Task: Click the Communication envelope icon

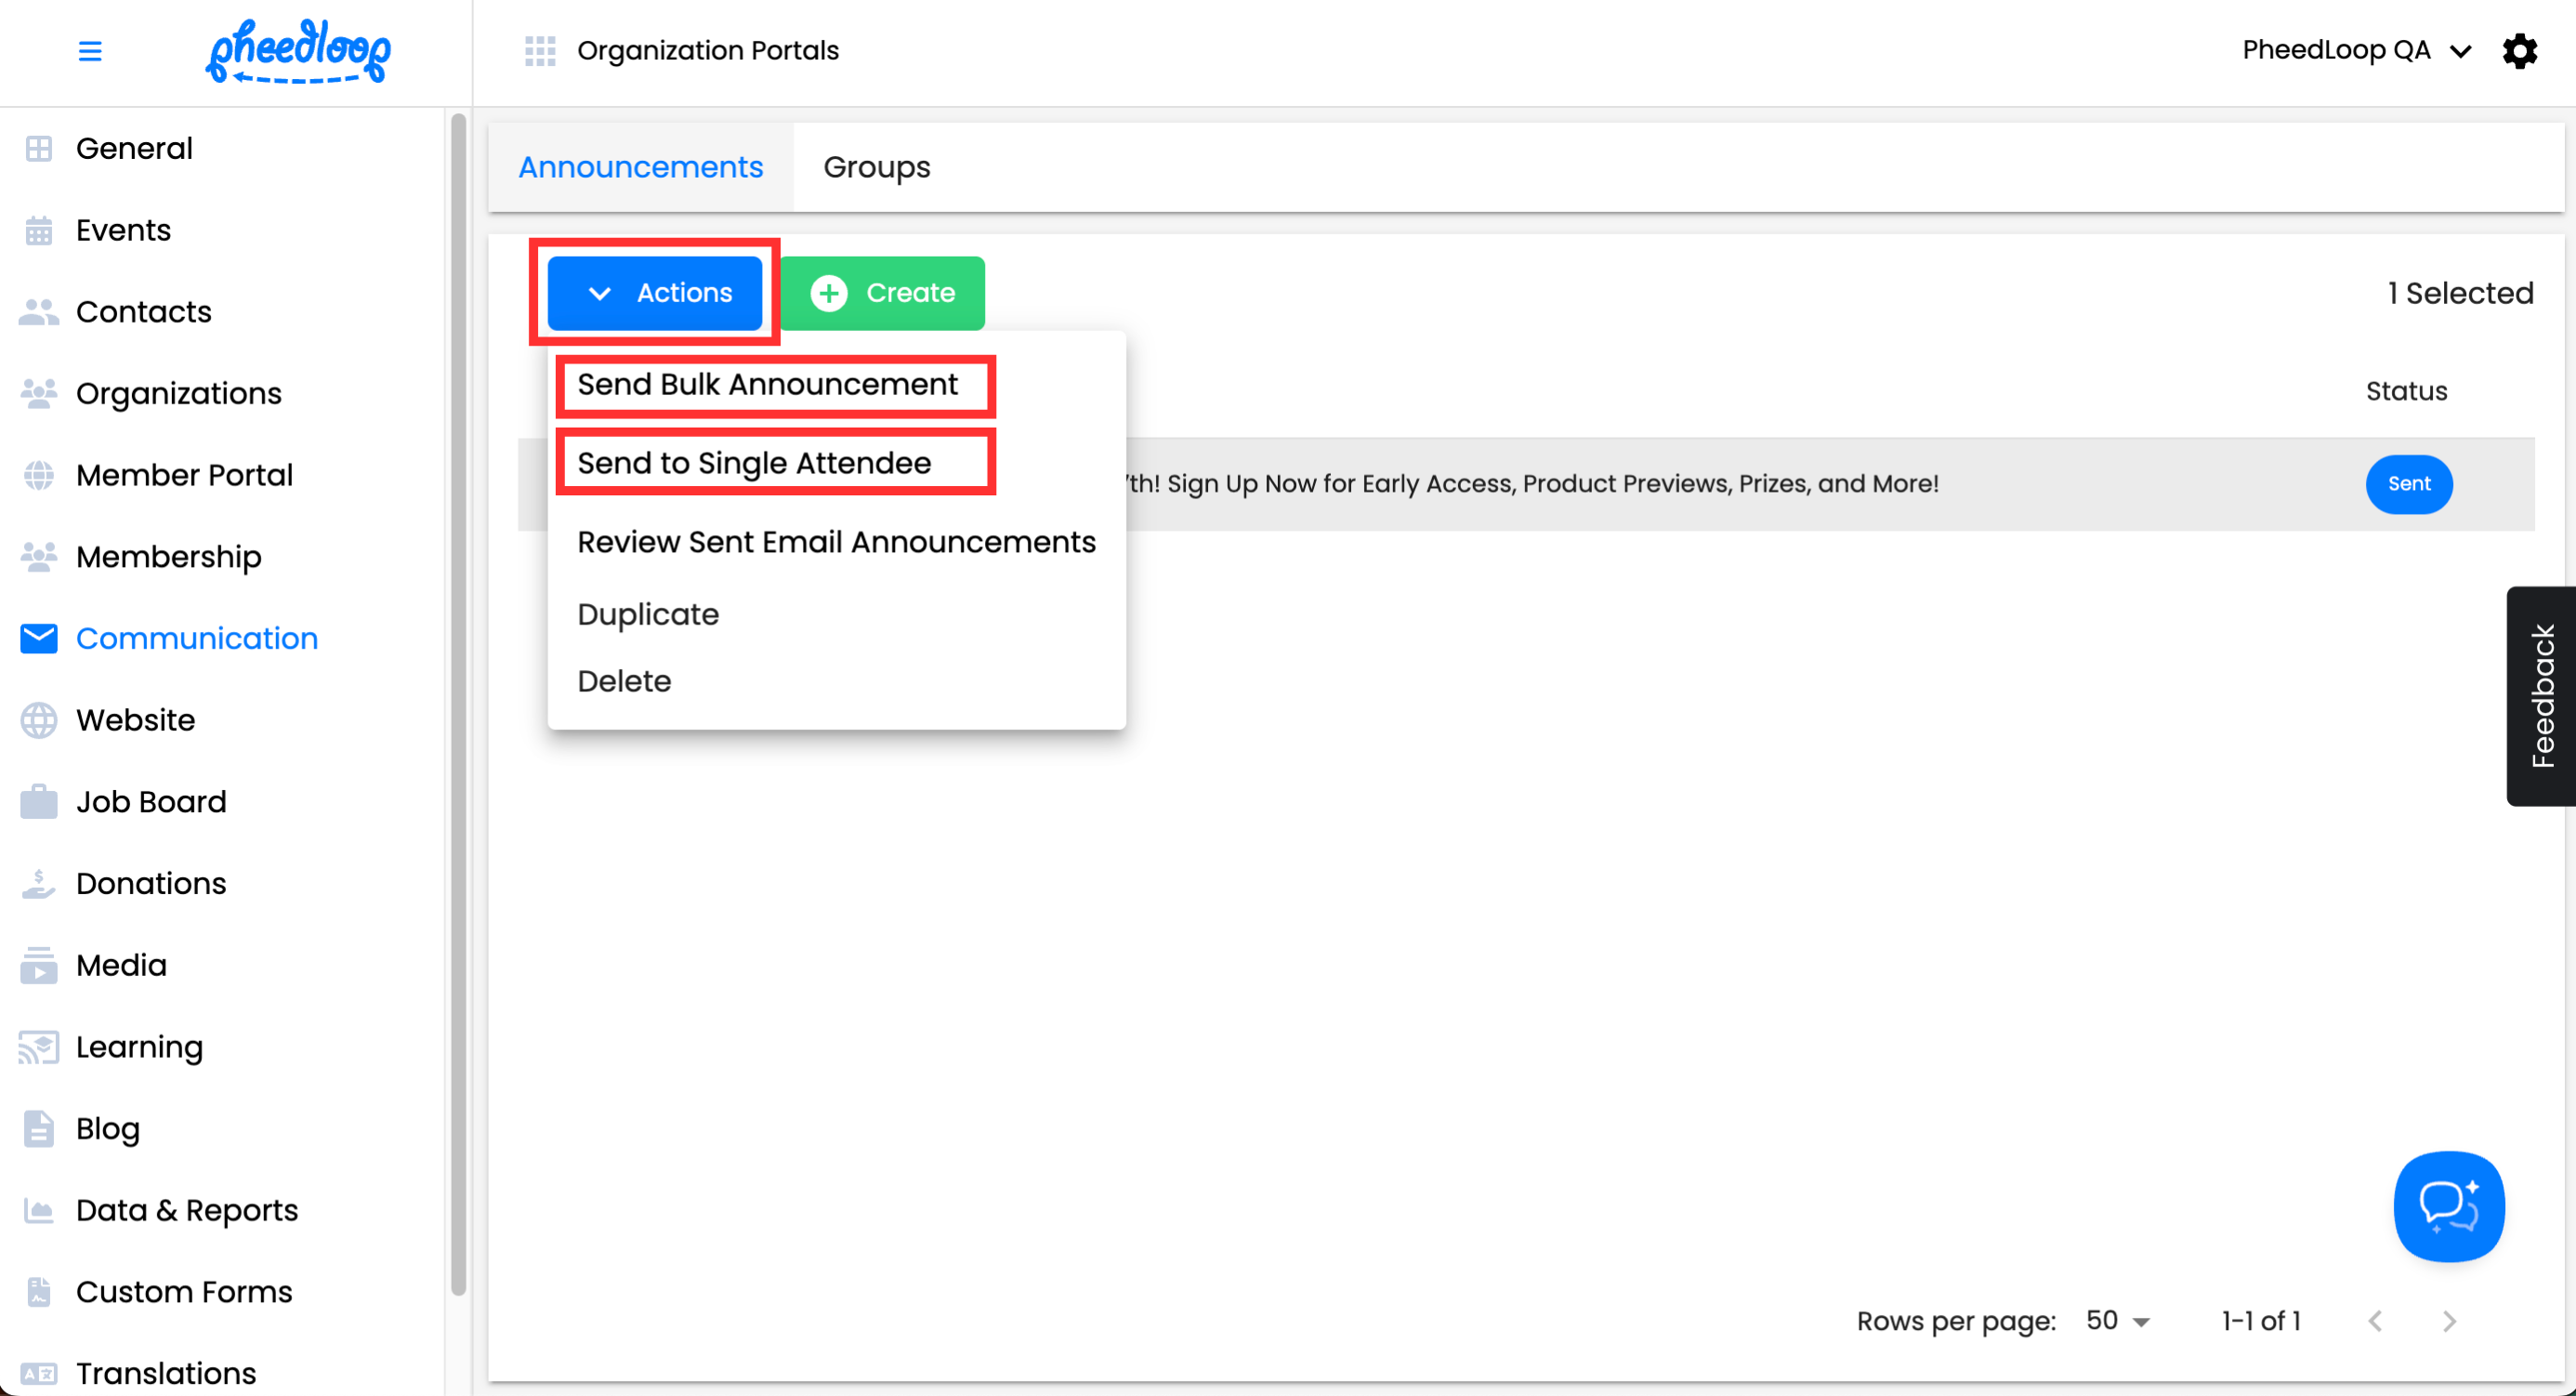Action: pyautogui.click(x=39, y=638)
